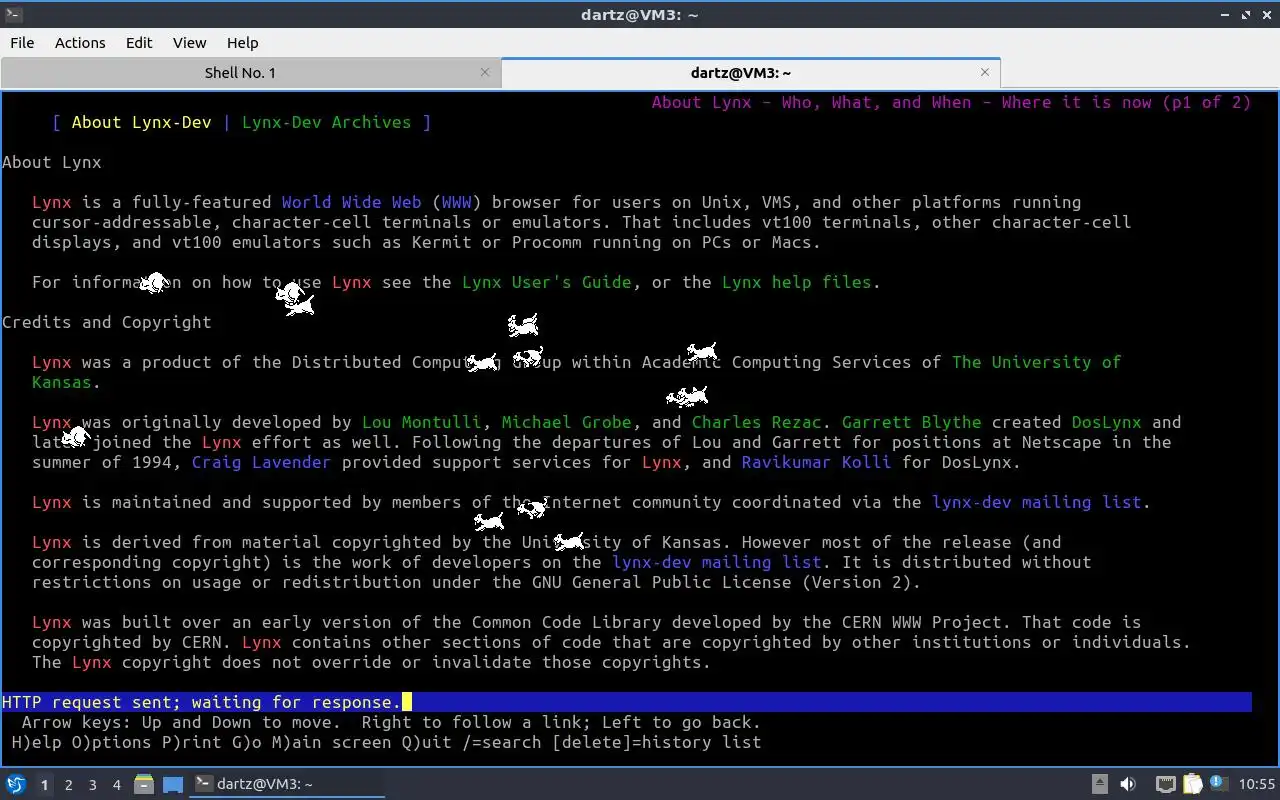Follow the Charles Rezac link
Image resolution: width=1280 pixels, height=800 pixels.
coord(756,422)
